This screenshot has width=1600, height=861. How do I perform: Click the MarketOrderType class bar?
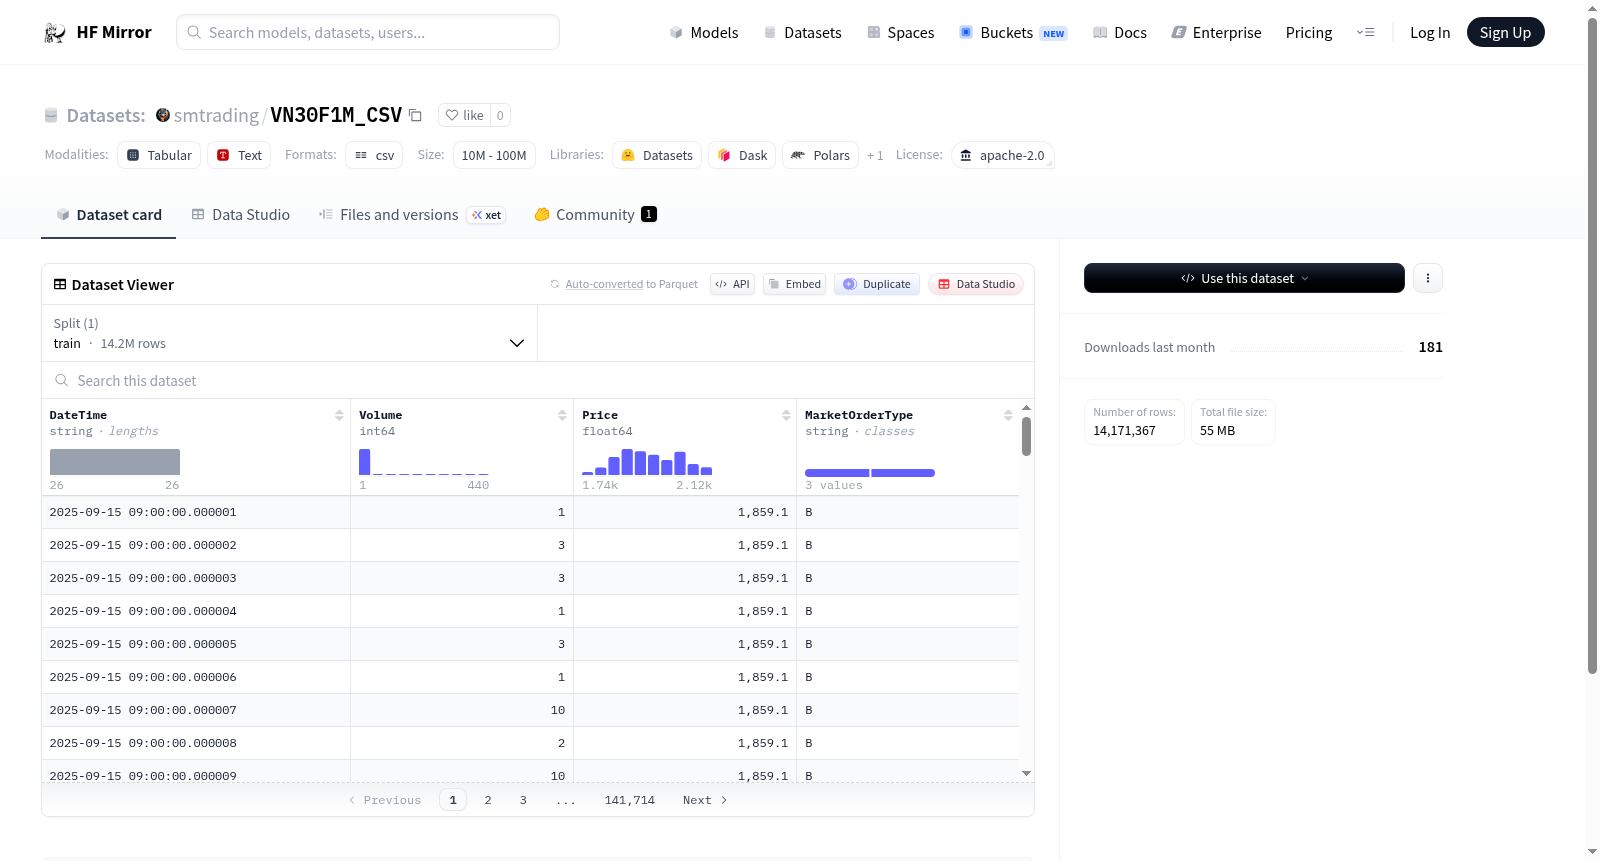tap(870, 473)
